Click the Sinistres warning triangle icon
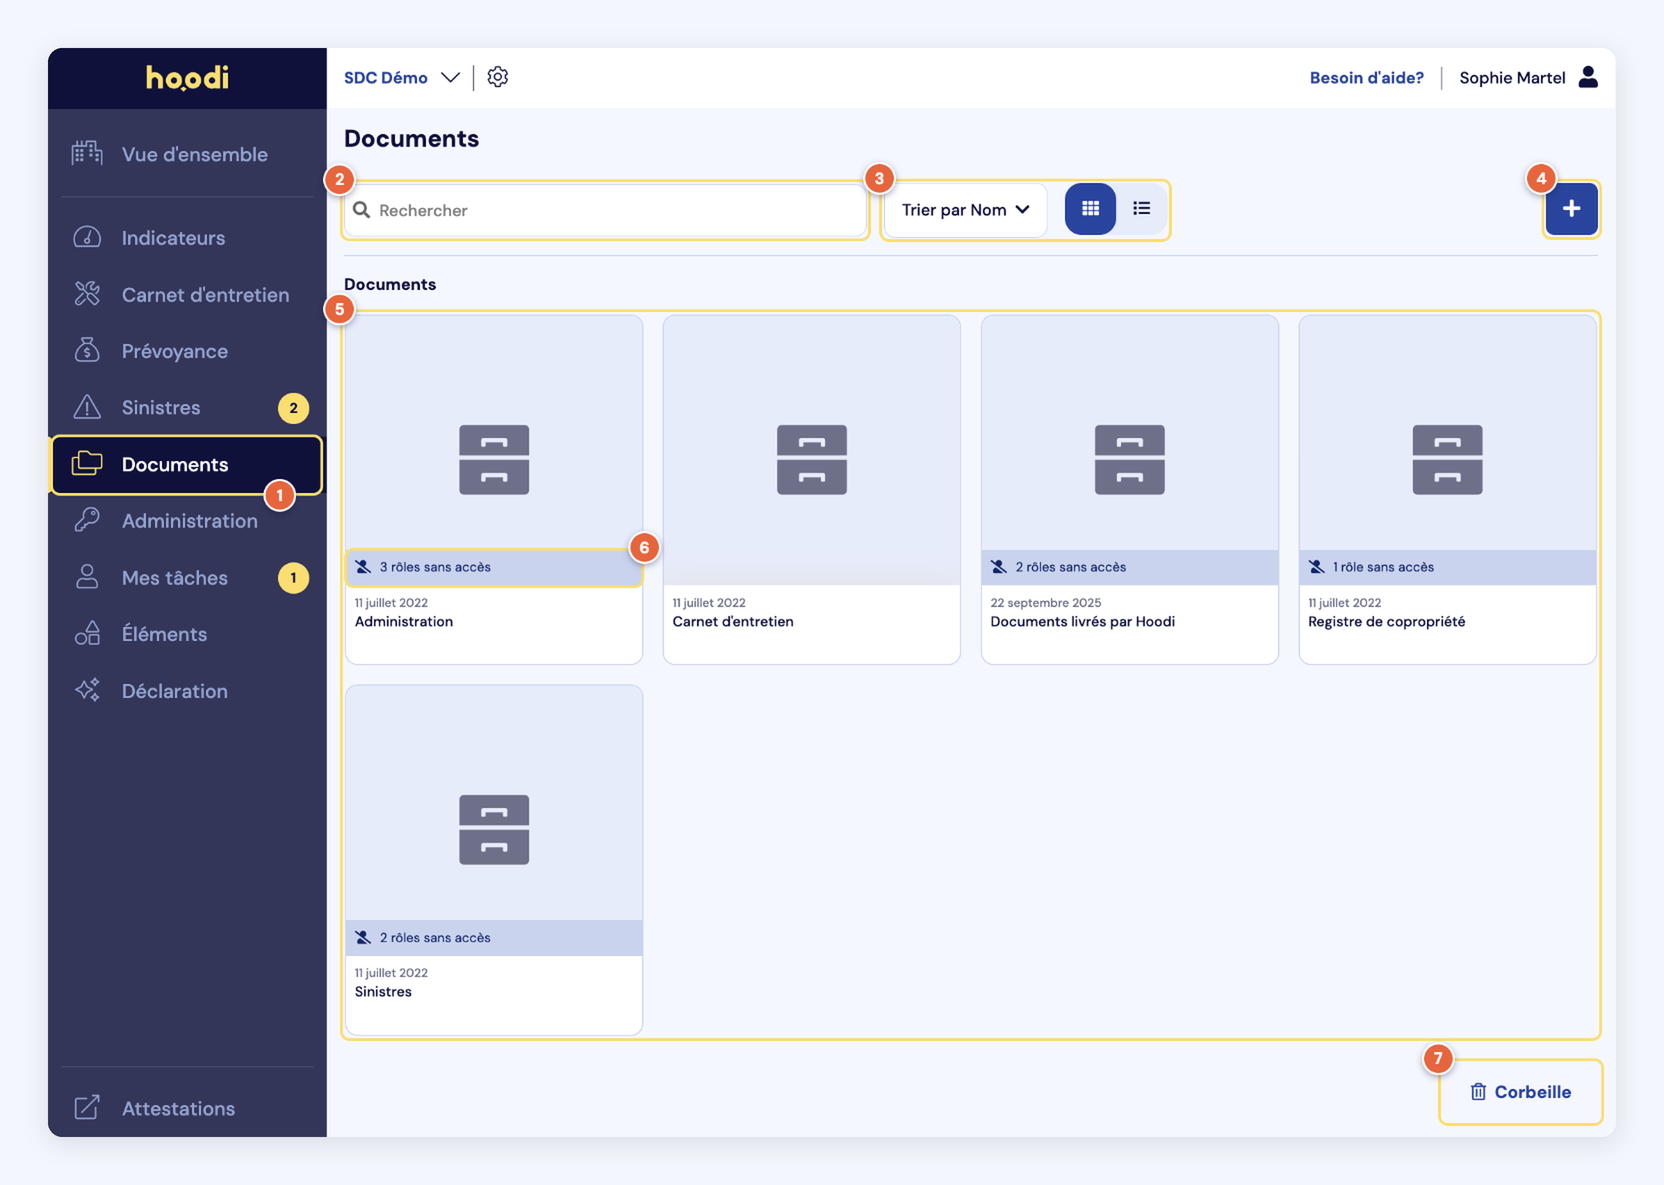Image resolution: width=1664 pixels, height=1185 pixels. [x=87, y=407]
